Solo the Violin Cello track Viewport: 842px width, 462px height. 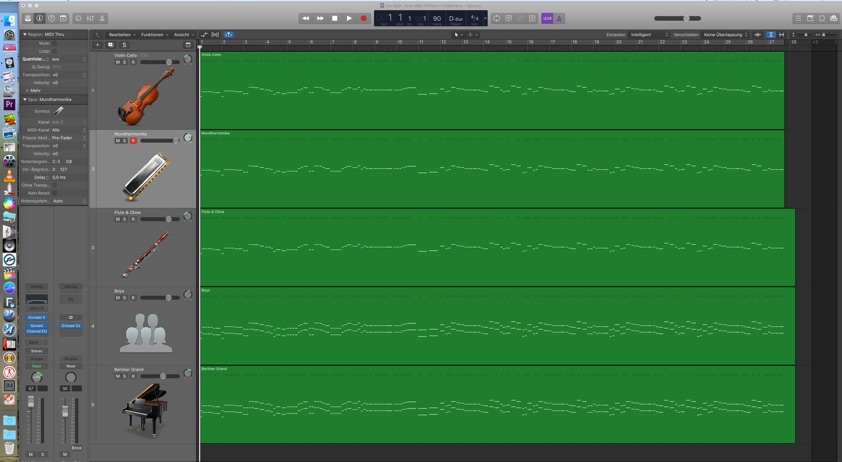click(x=125, y=62)
